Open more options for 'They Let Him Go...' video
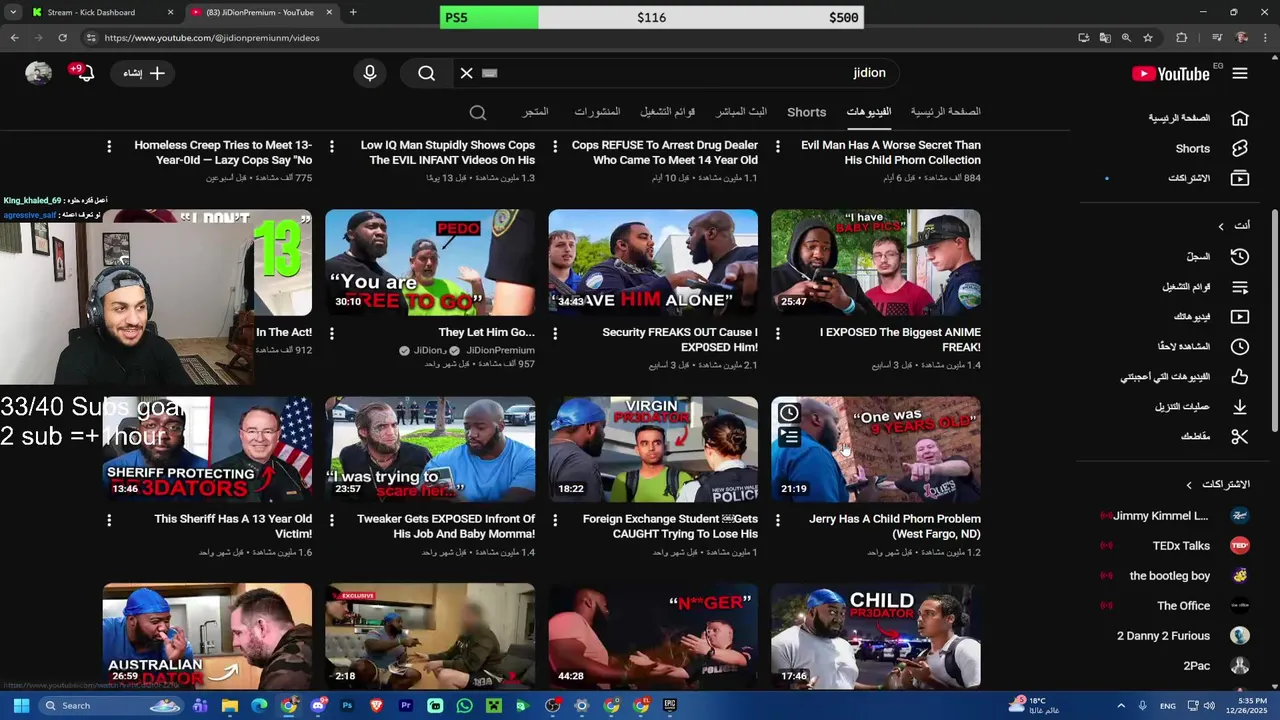1280x720 pixels. click(x=332, y=333)
